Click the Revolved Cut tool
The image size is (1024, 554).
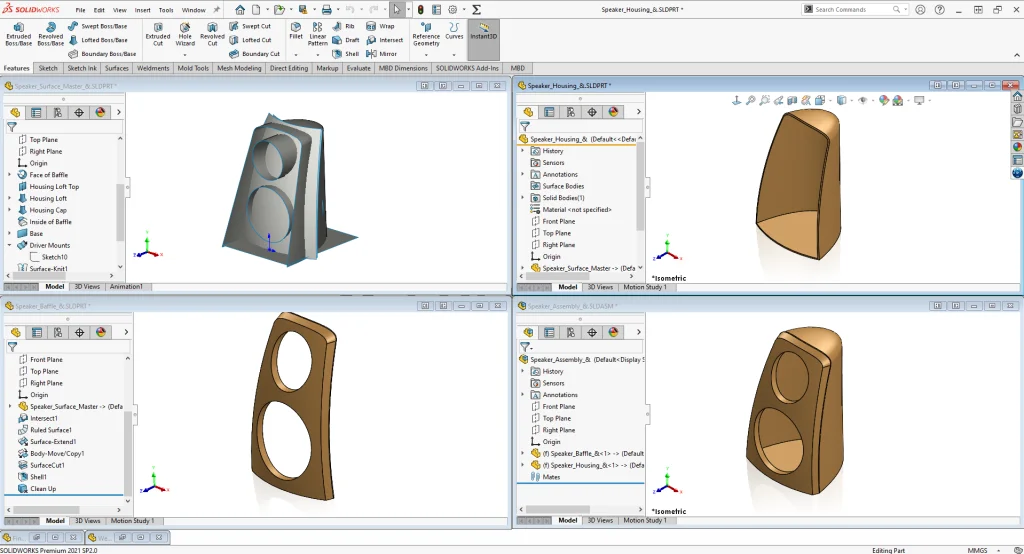coord(212,34)
